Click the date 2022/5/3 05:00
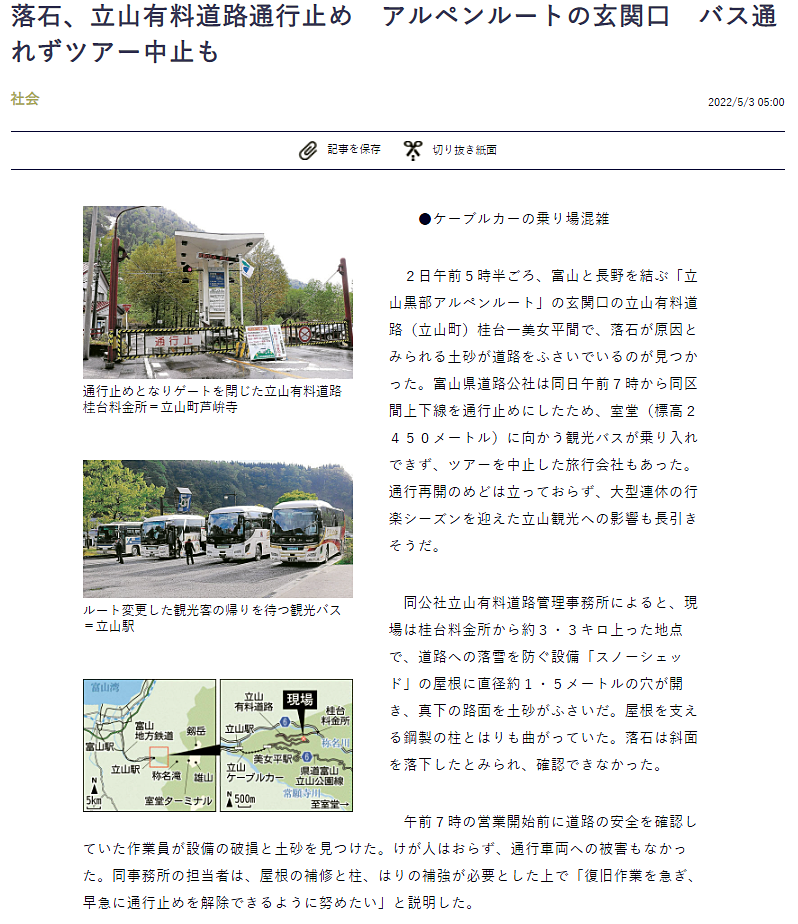 (x=746, y=103)
